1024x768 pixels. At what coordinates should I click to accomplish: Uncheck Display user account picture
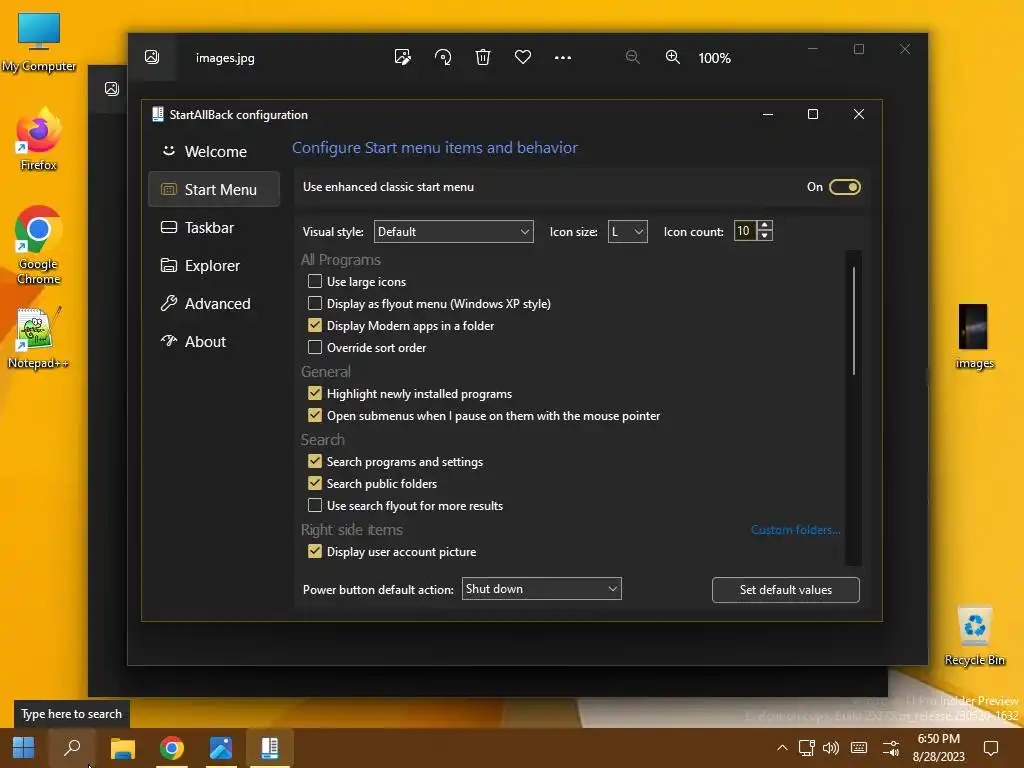pyautogui.click(x=315, y=551)
